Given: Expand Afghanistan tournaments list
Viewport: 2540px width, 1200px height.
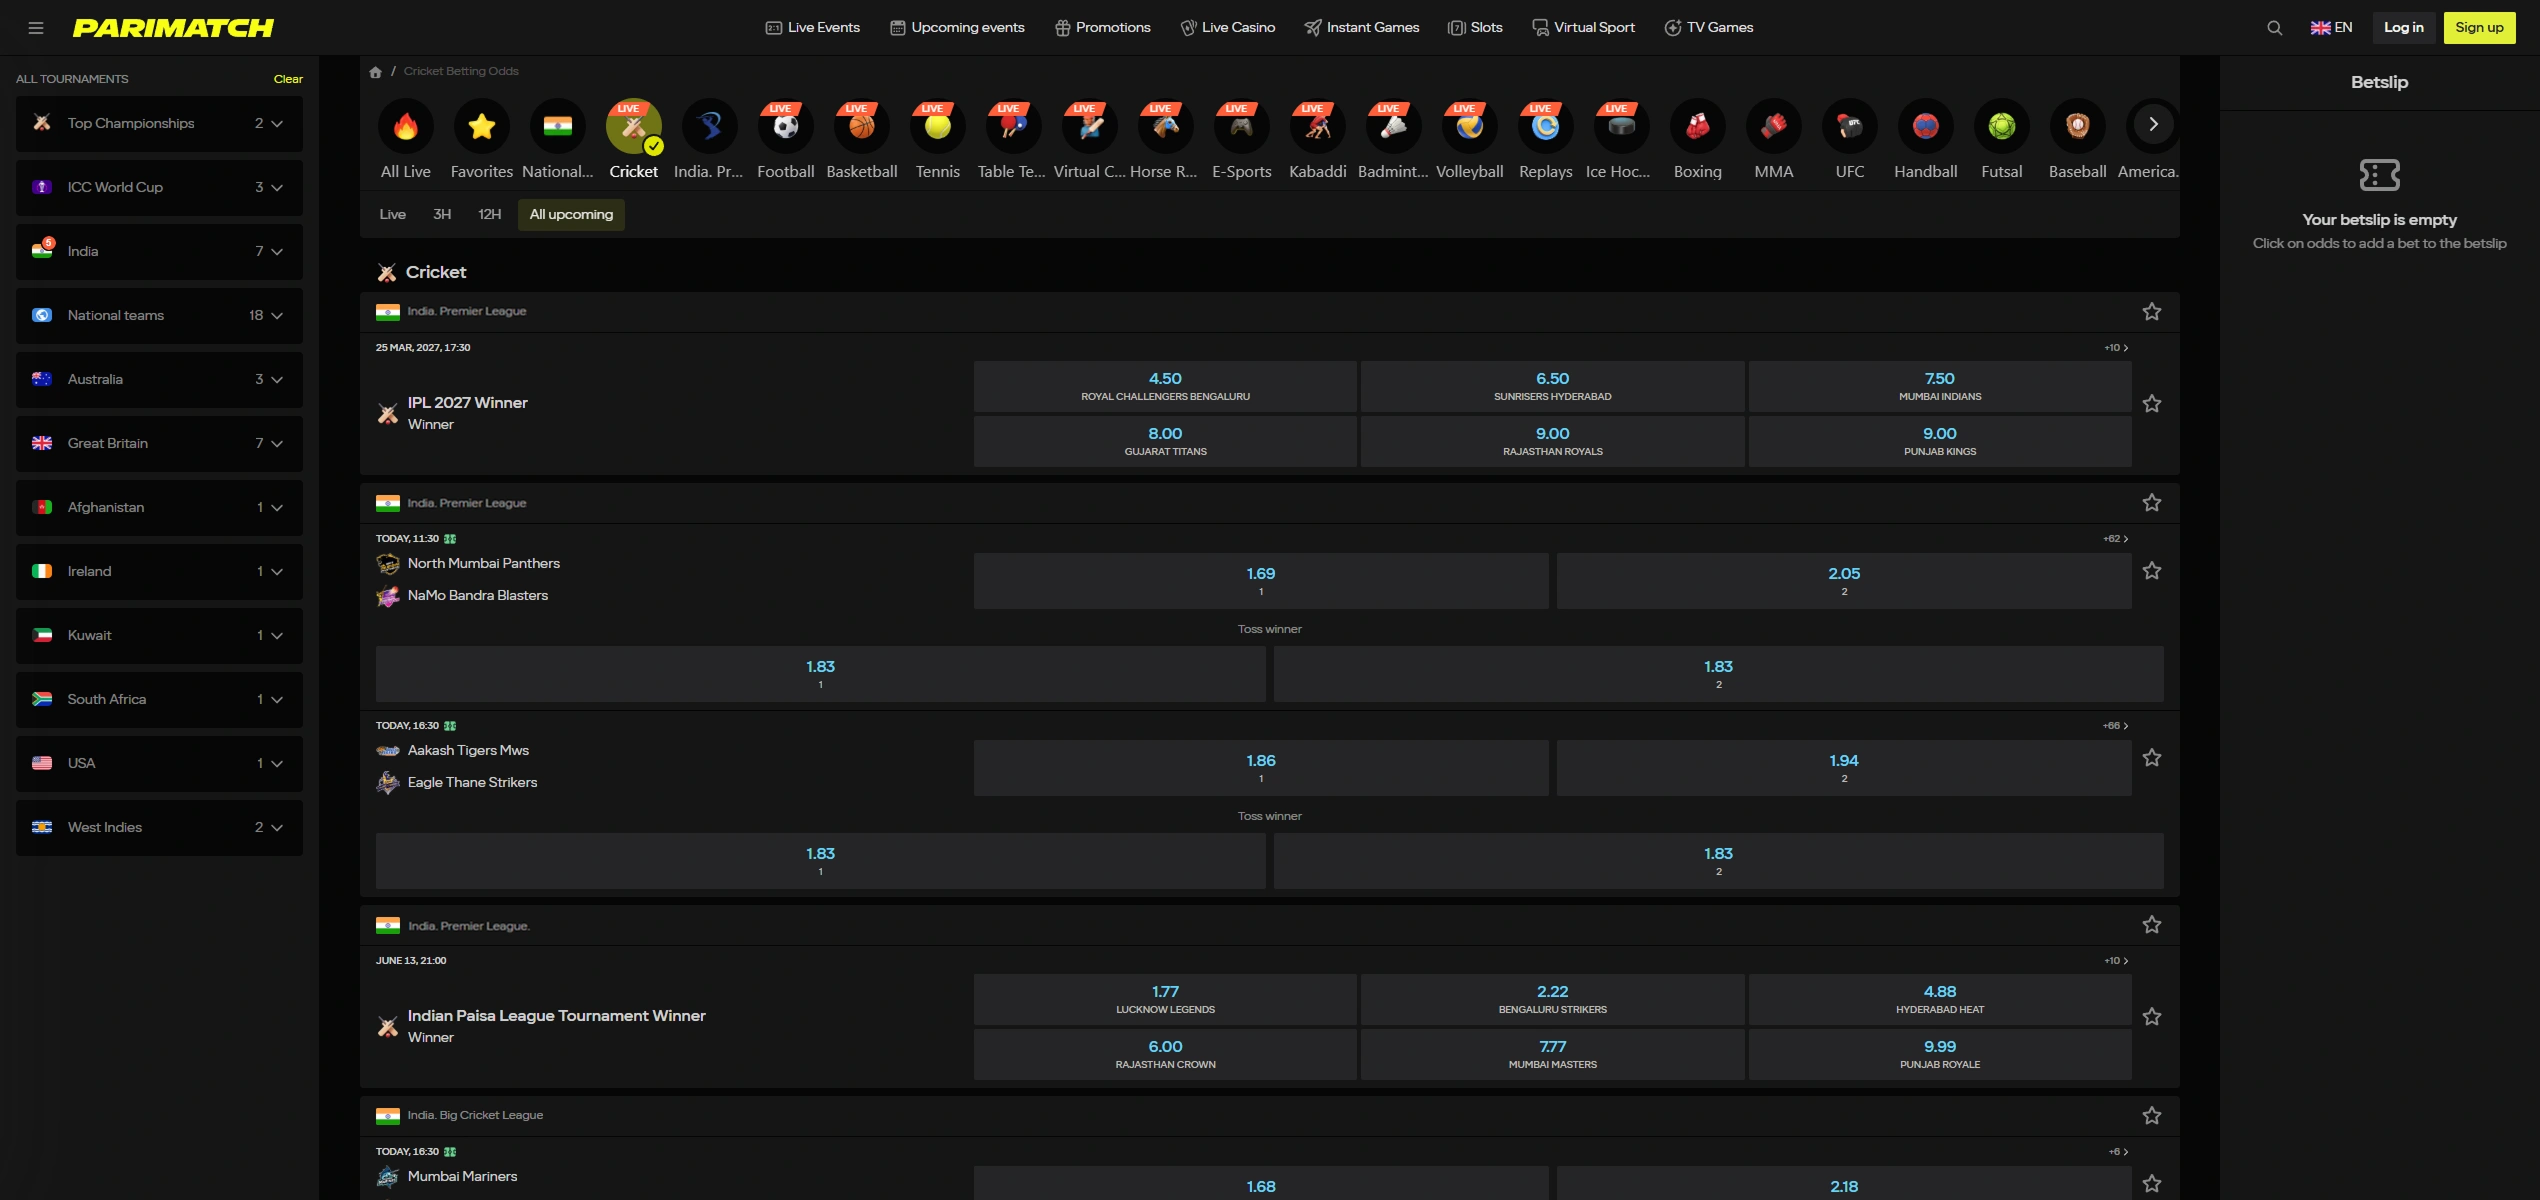Looking at the screenshot, I should tap(159, 508).
